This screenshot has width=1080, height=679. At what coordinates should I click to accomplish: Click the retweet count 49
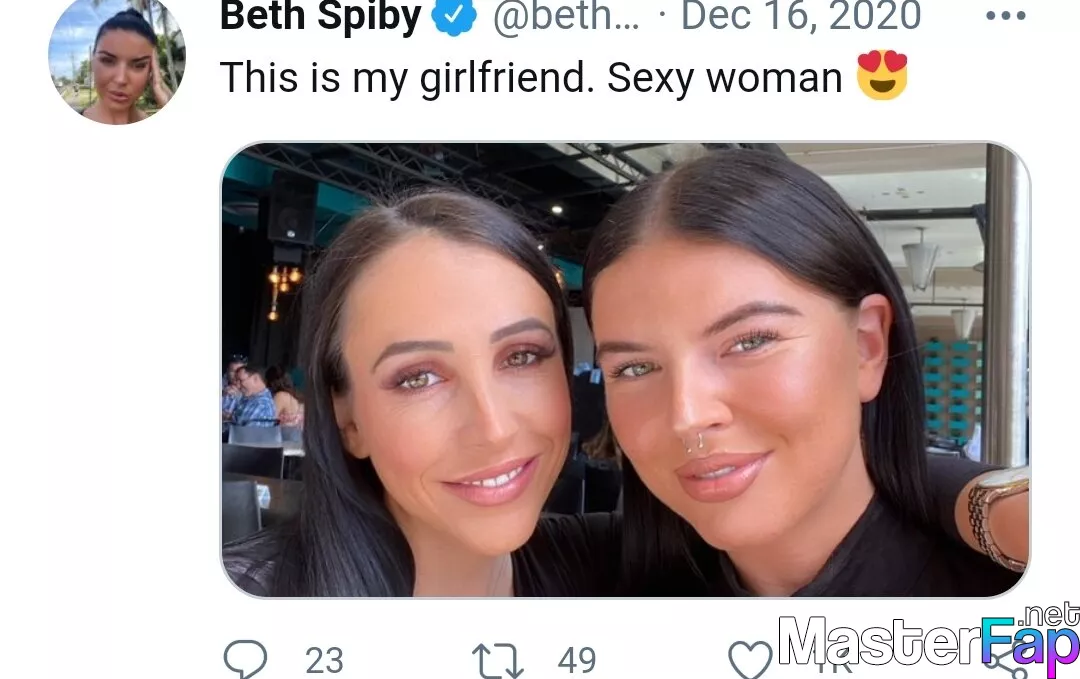(x=577, y=660)
